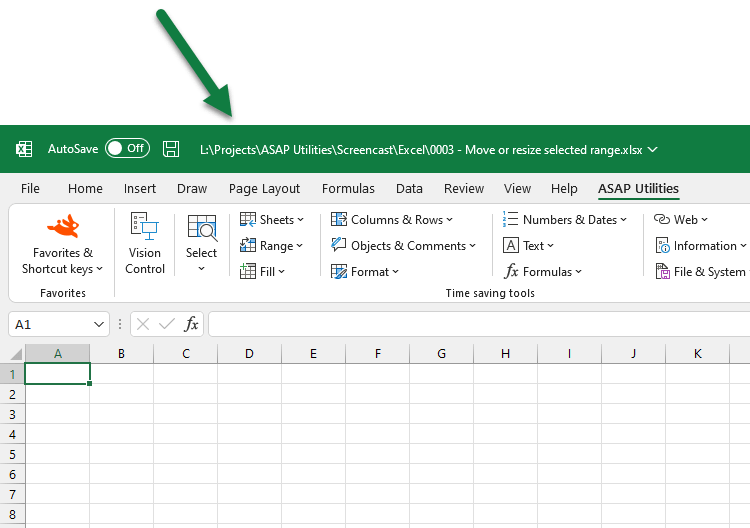This screenshot has width=750, height=528.
Task: Click the Text tools 'A' icon
Action: [x=510, y=245]
